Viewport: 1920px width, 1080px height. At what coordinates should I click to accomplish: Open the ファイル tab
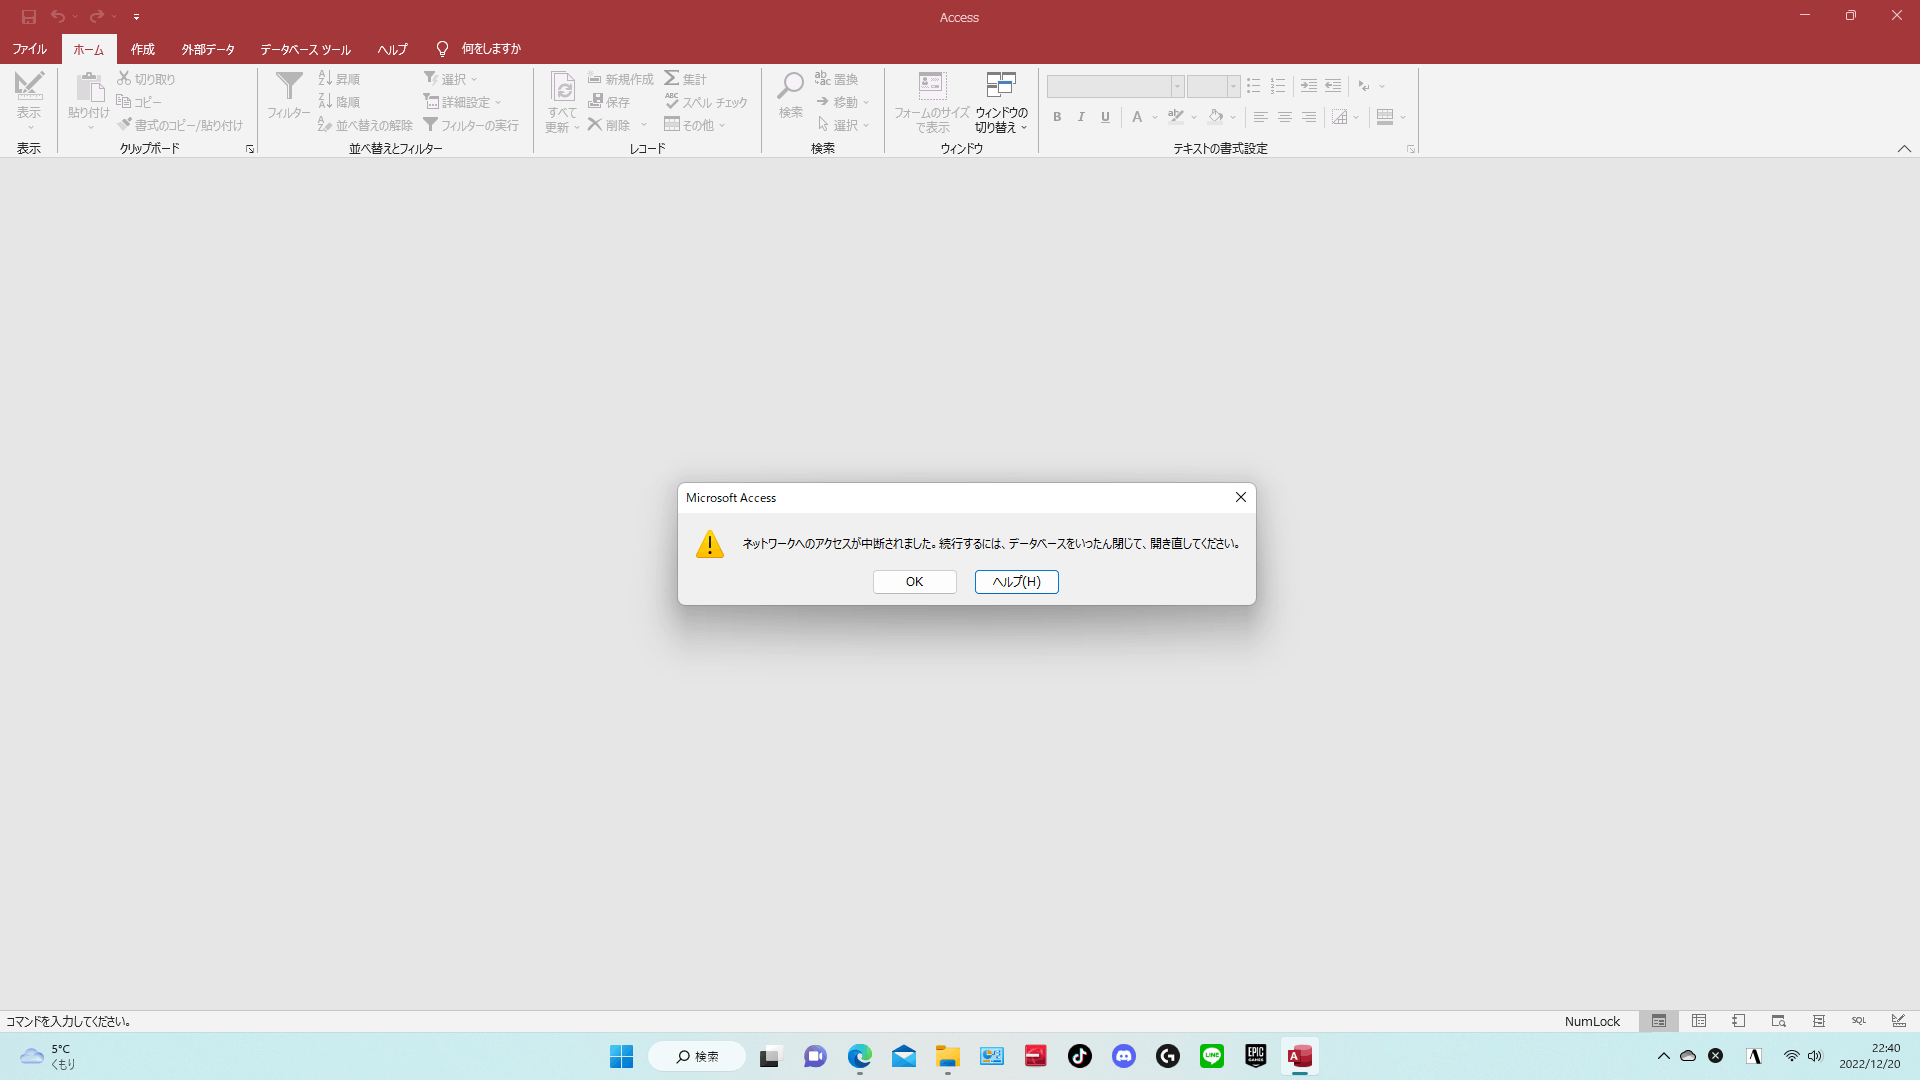(x=30, y=49)
